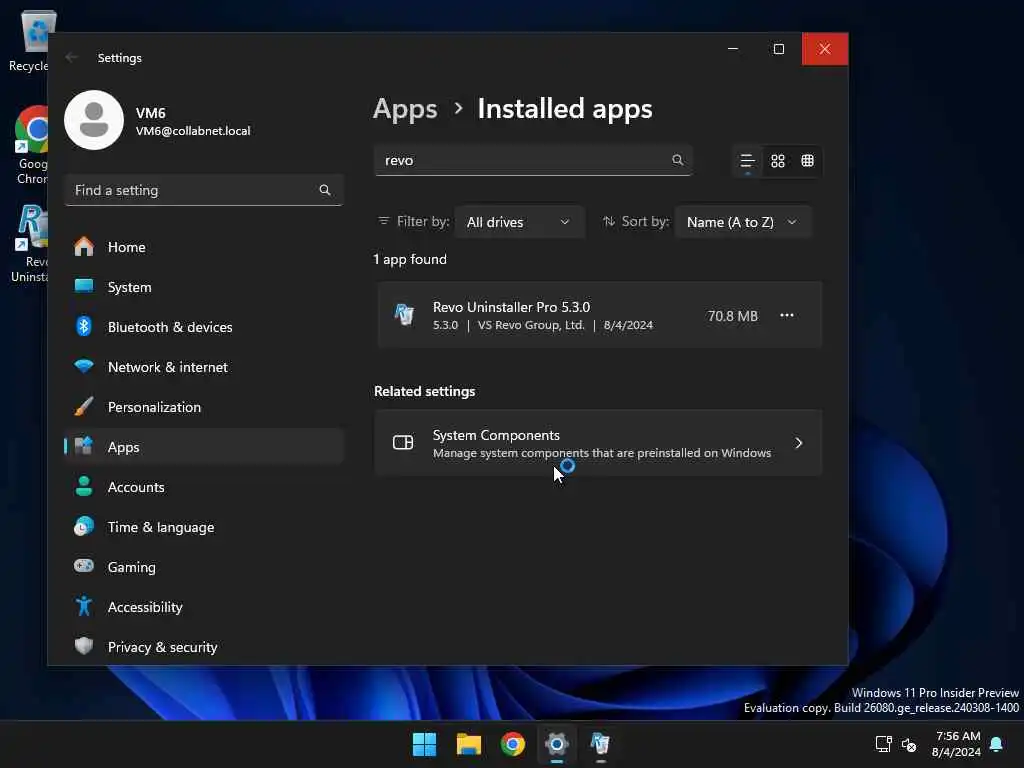Open Personalization settings in the sidebar
The height and width of the screenshot is (768, 1024).
[204, 407]
